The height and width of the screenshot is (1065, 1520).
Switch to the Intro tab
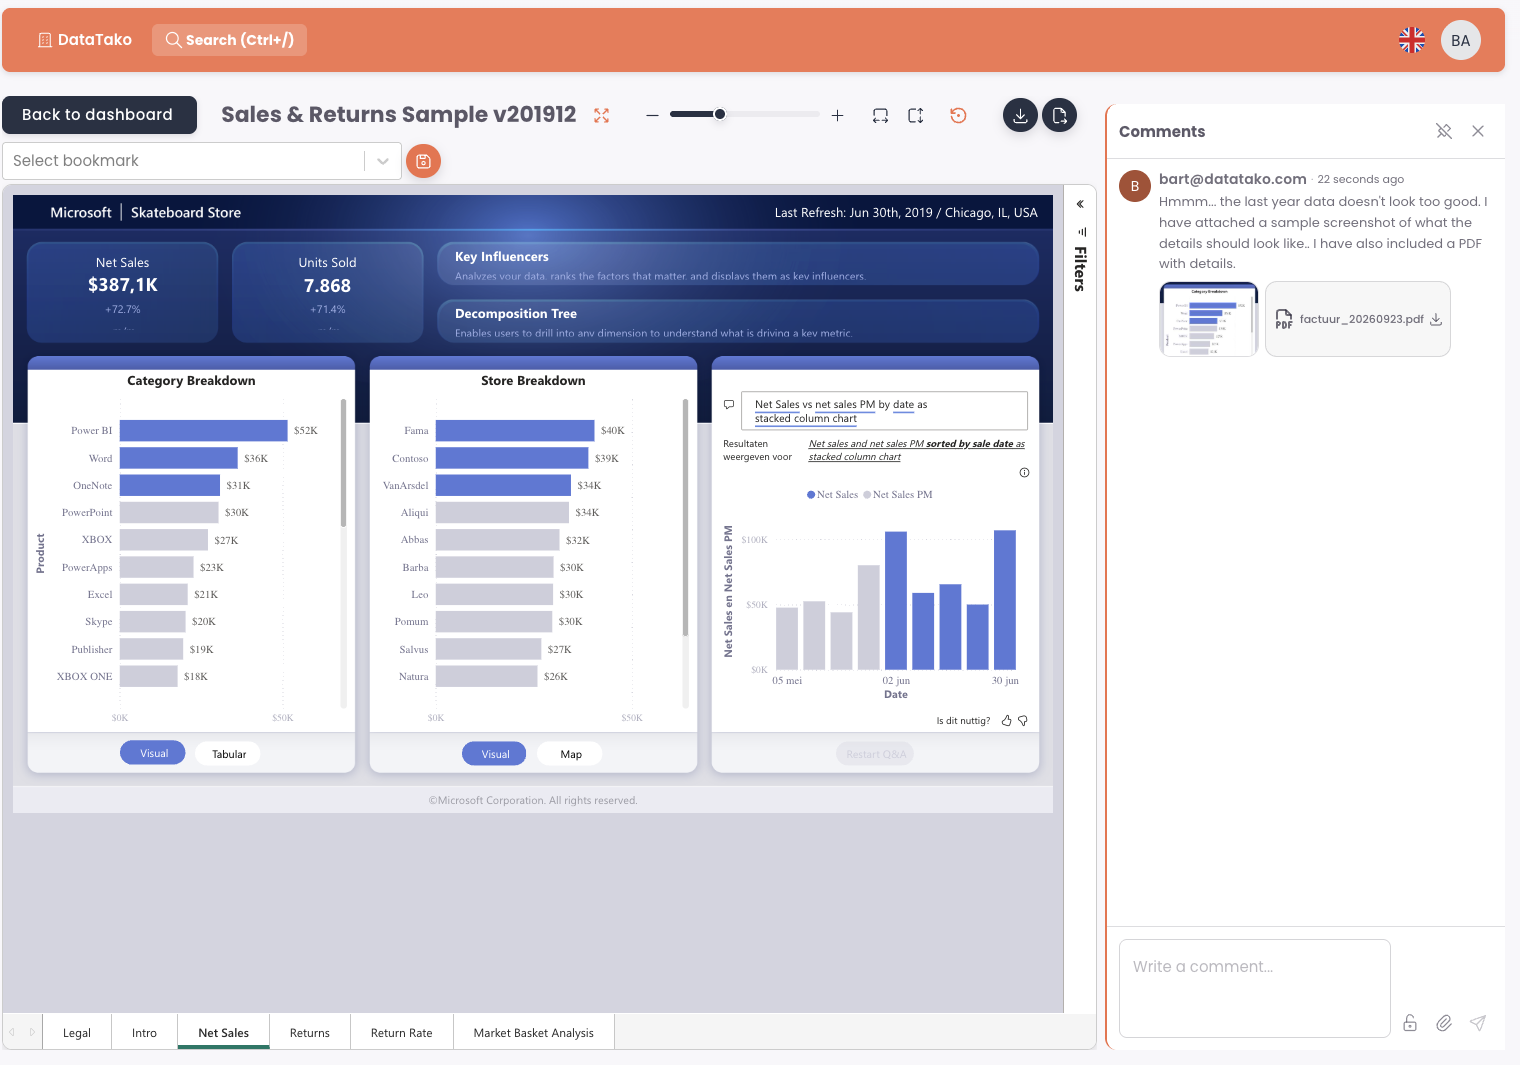(144, 1033)
